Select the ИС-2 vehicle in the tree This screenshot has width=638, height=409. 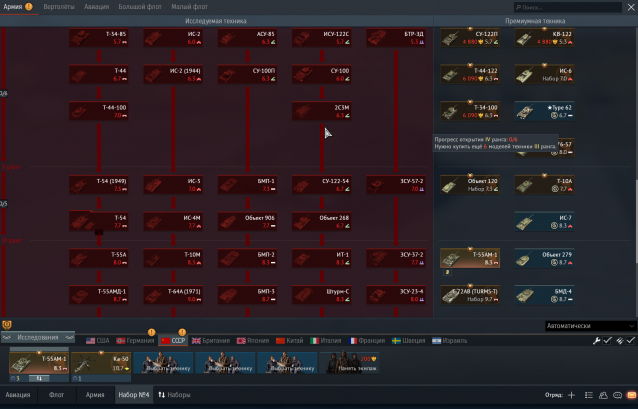point(173,37)
